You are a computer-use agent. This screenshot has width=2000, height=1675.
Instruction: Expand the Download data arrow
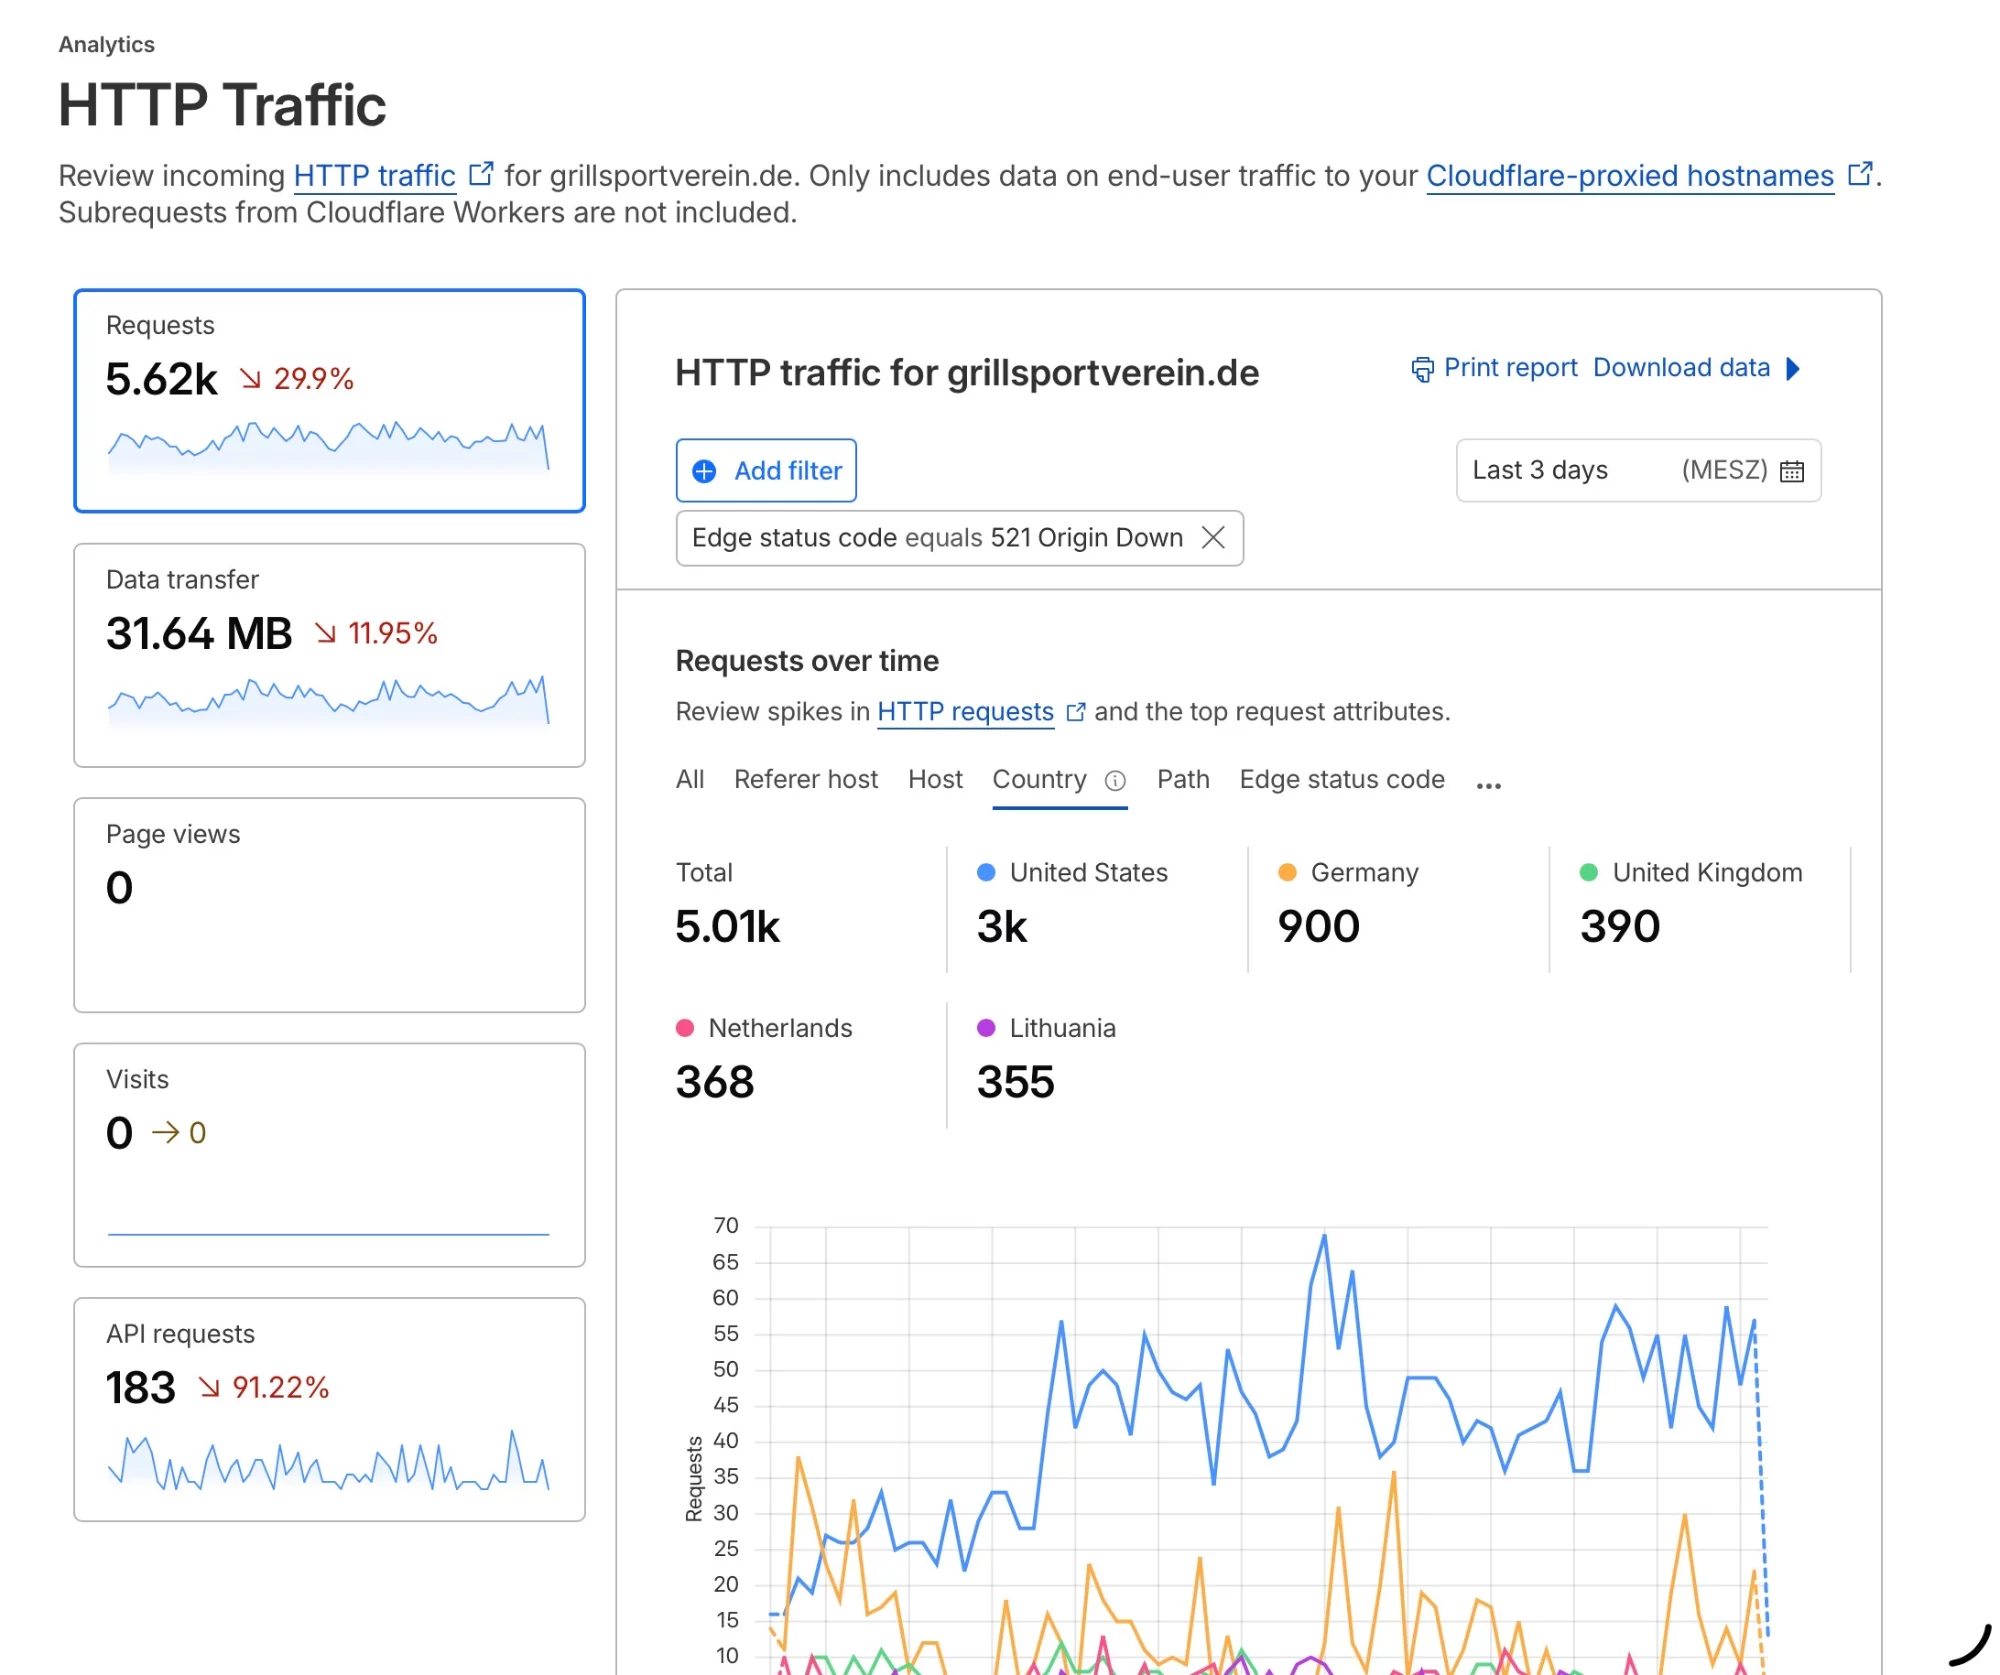[1793, 369]
